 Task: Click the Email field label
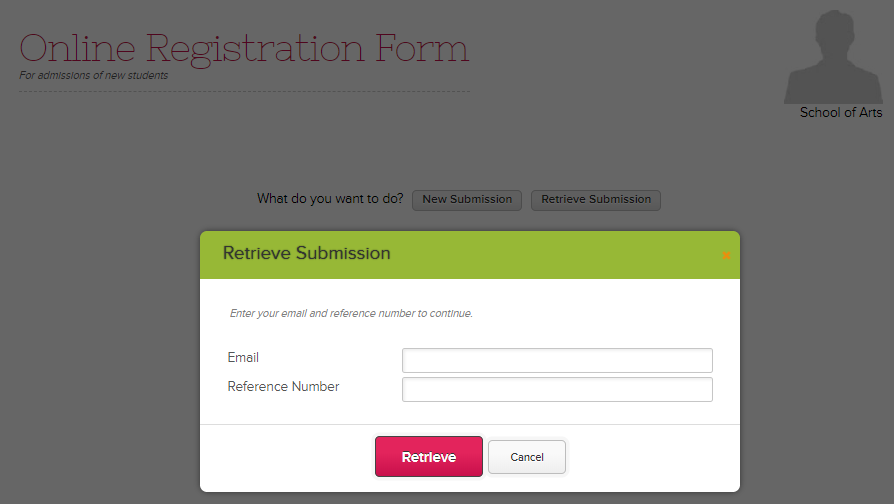tap(243, 357)
